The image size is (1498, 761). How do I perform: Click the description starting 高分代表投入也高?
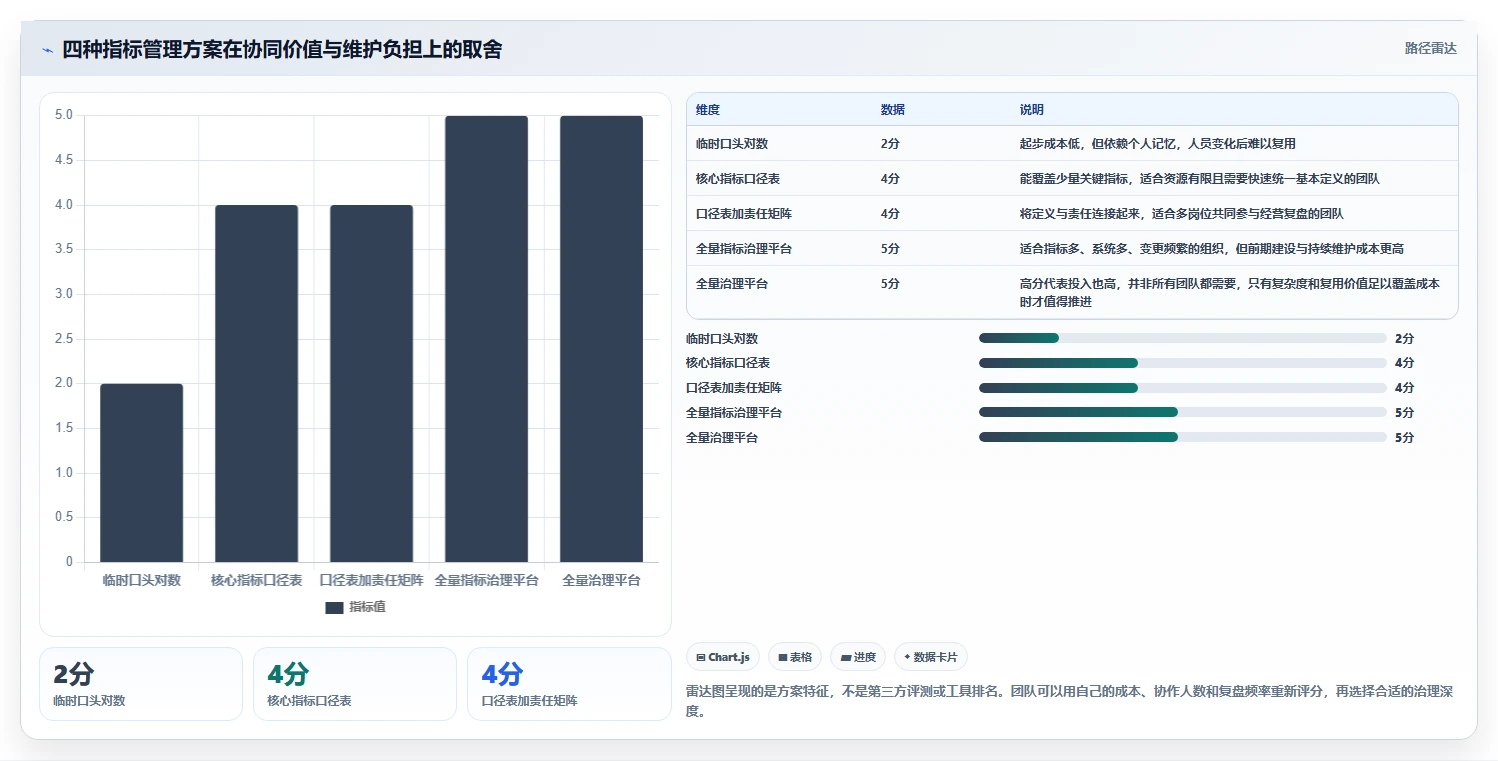(1230, 292)
